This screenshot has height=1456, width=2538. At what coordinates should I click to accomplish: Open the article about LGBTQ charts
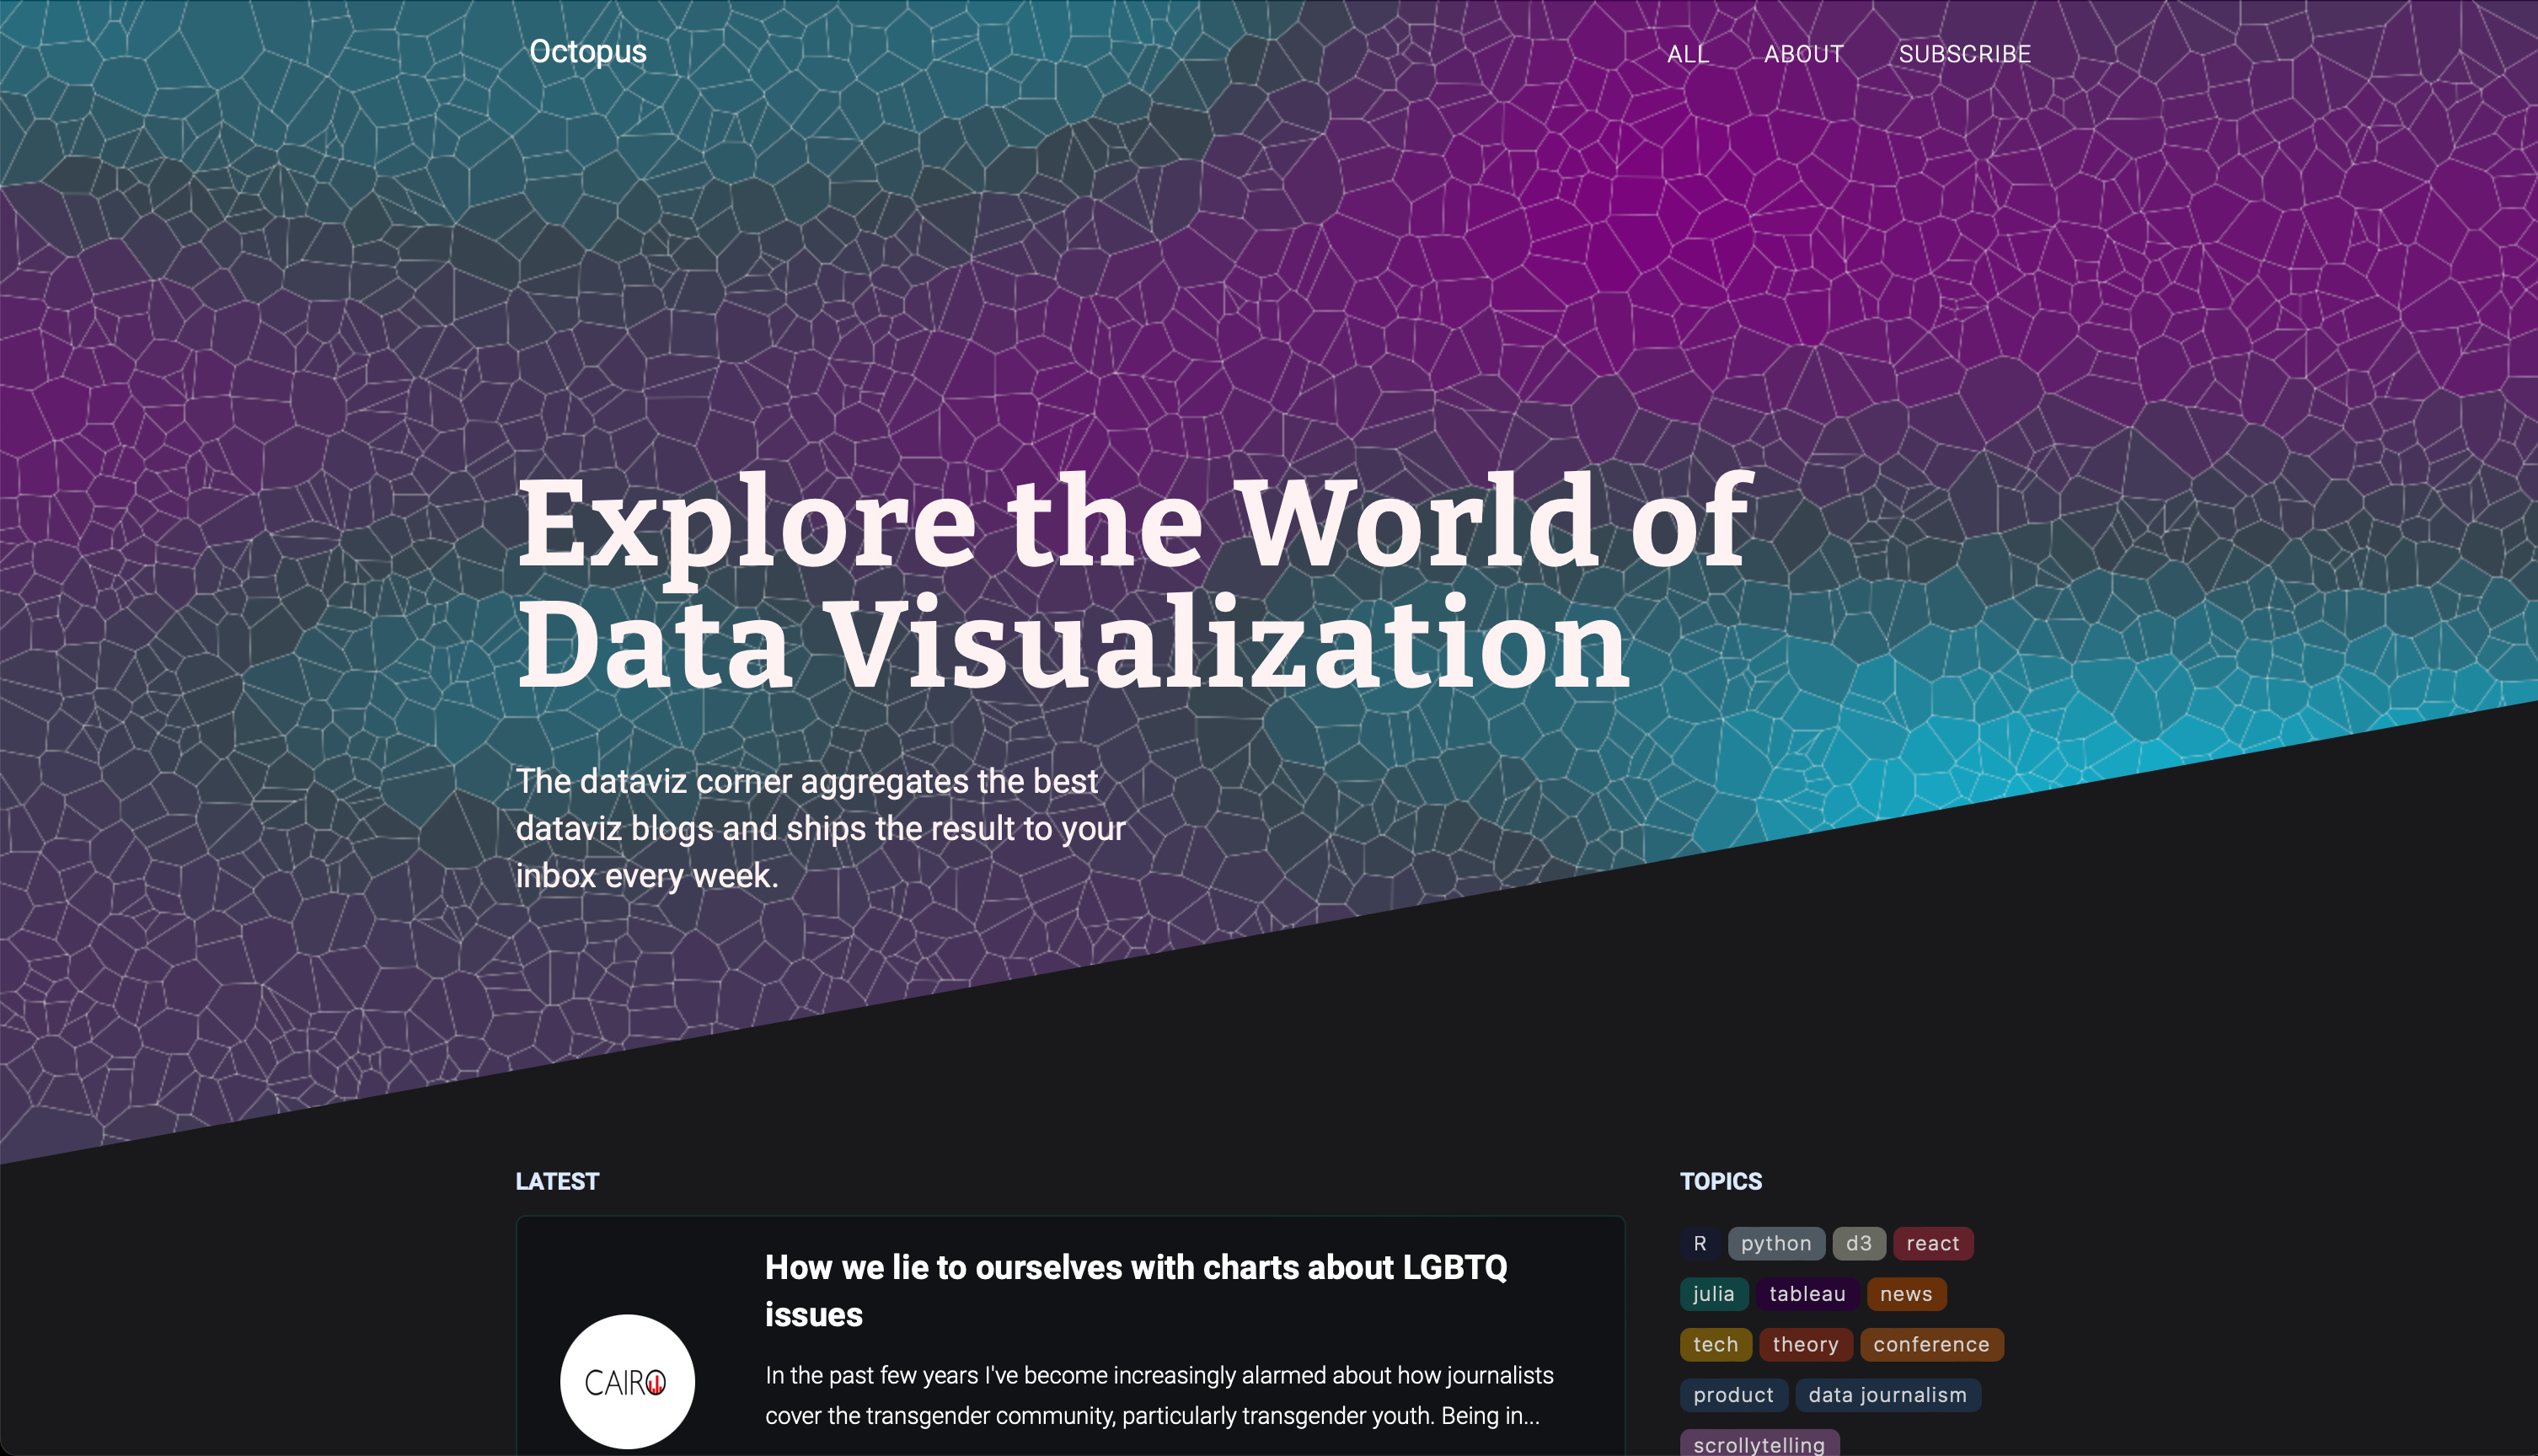1136,1291
